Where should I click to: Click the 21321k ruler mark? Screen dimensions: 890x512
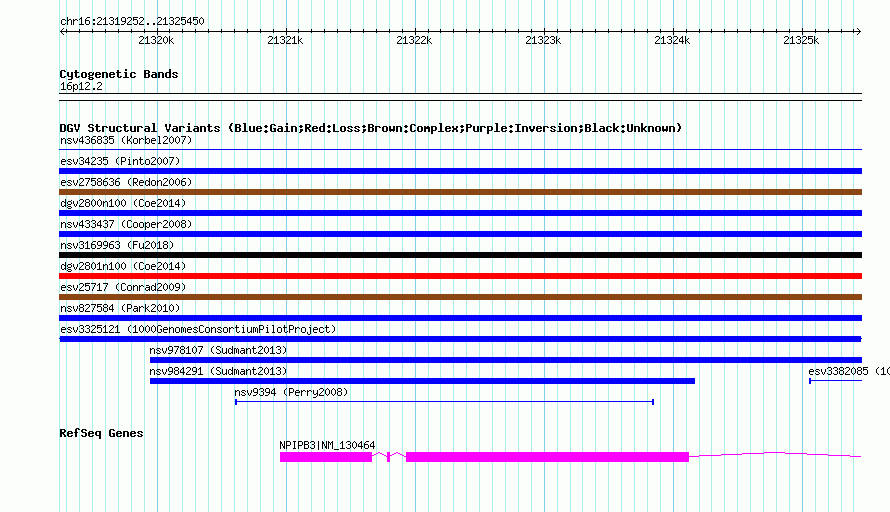click(285, 40)
